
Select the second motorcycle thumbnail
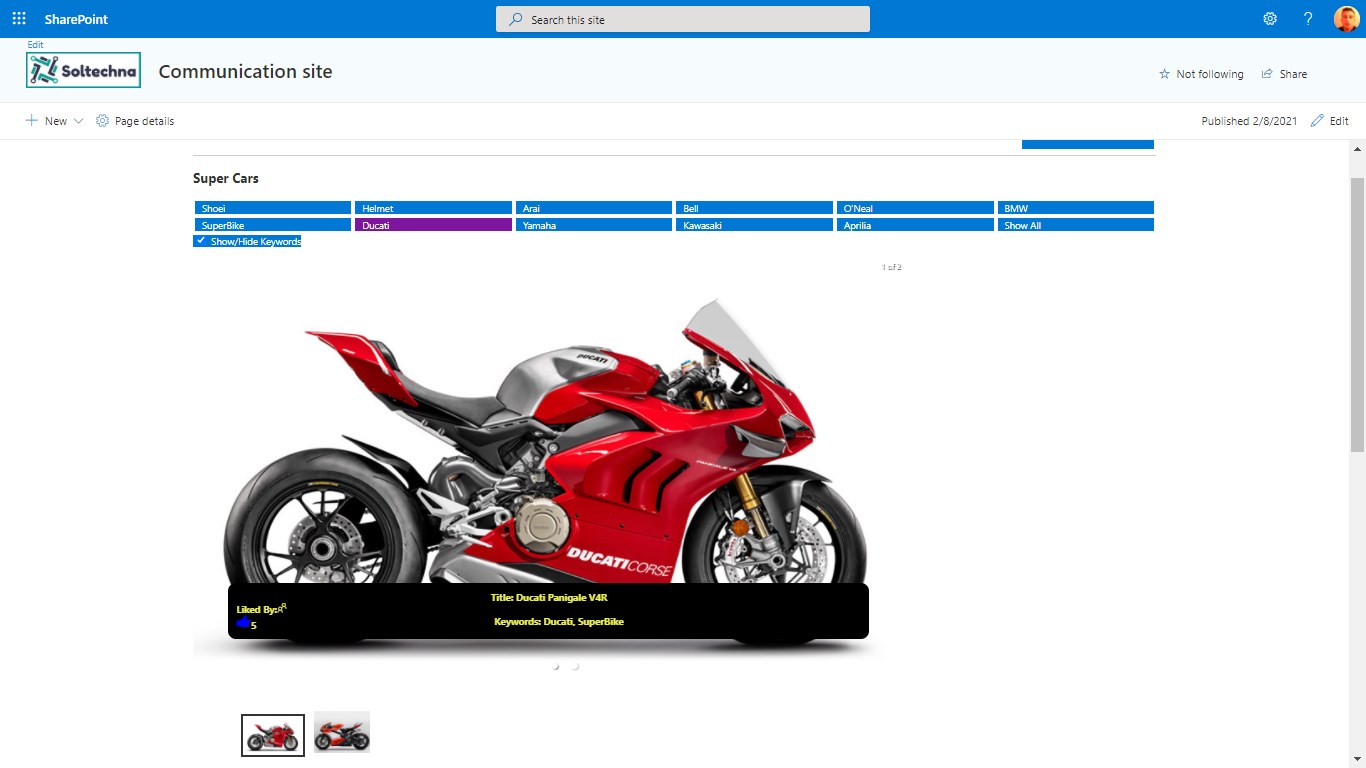(x=342, y=731)
